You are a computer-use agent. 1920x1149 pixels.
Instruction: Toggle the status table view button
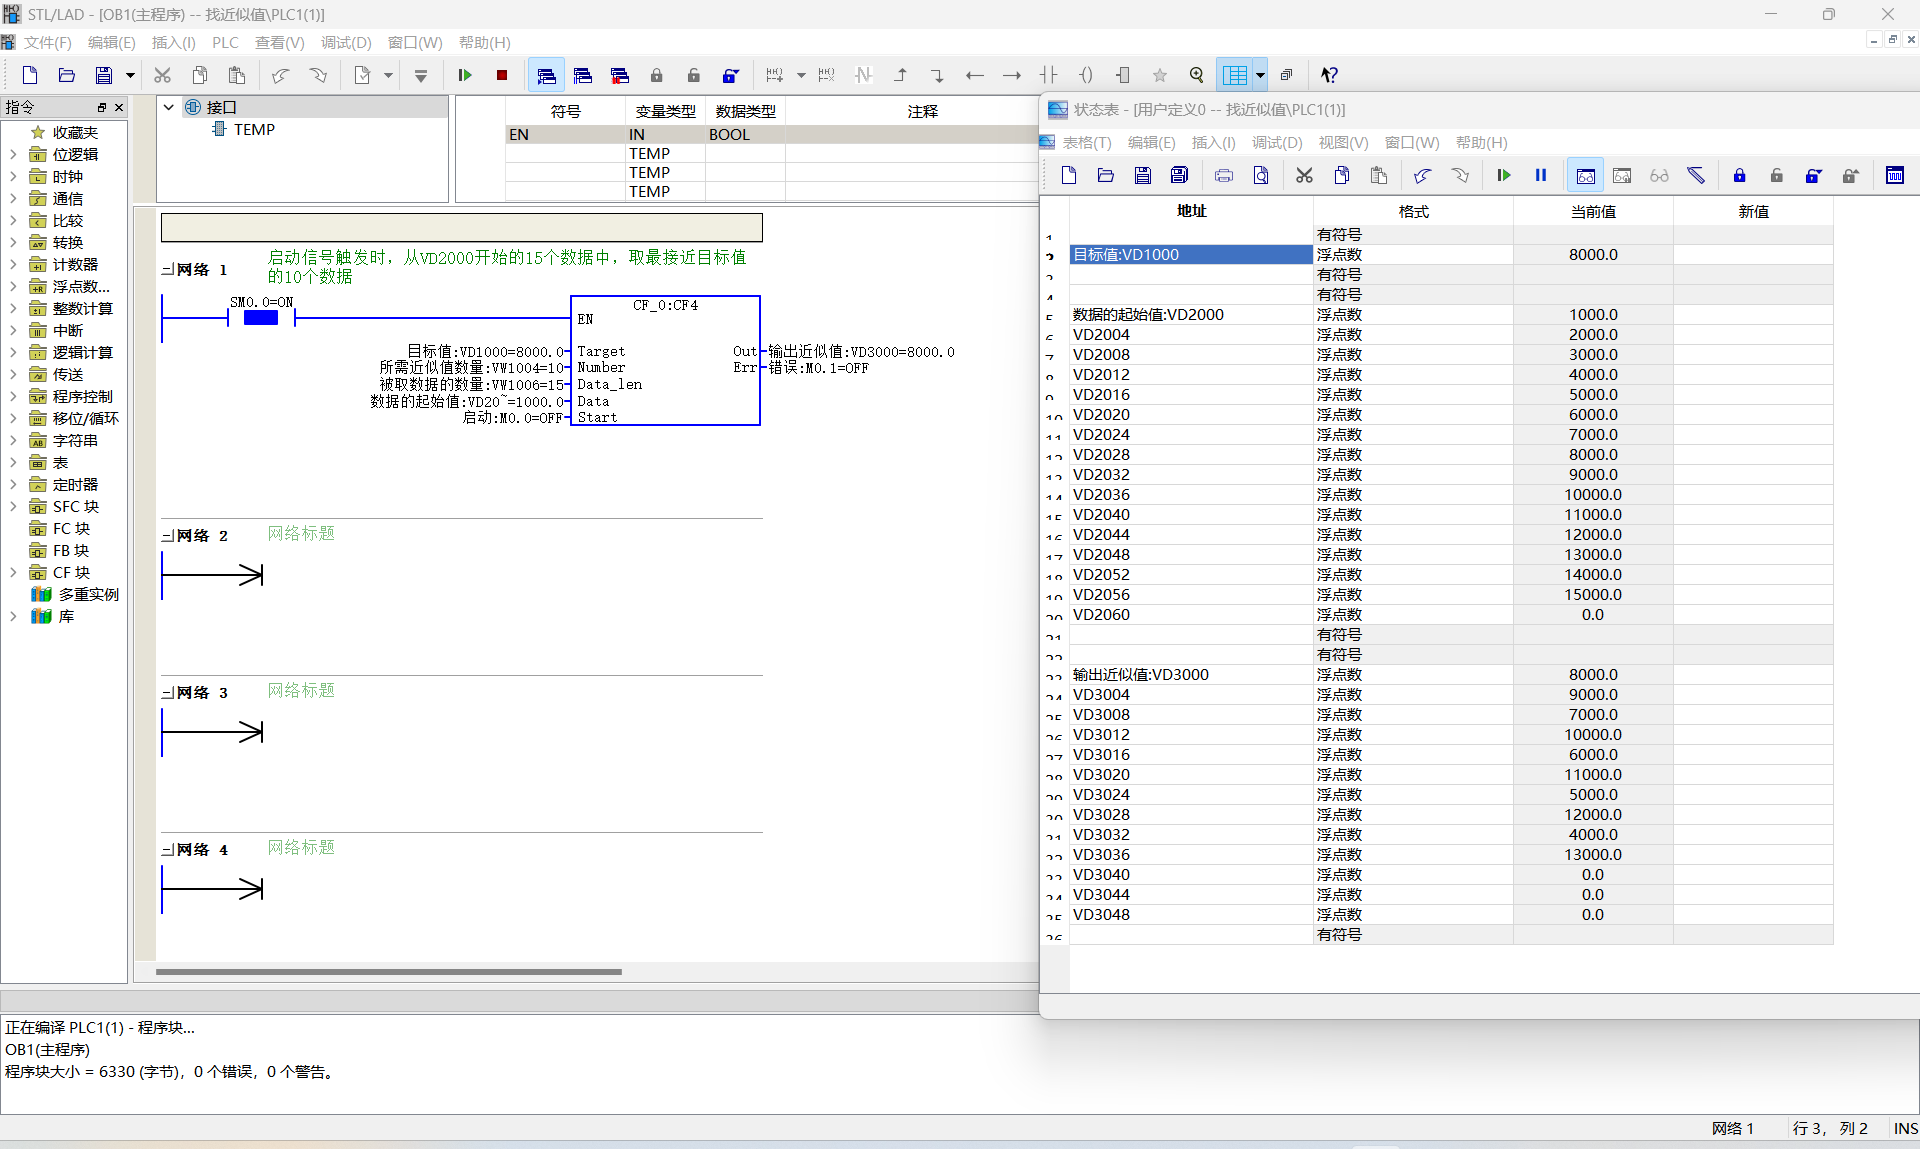[x=1236, y=75]
